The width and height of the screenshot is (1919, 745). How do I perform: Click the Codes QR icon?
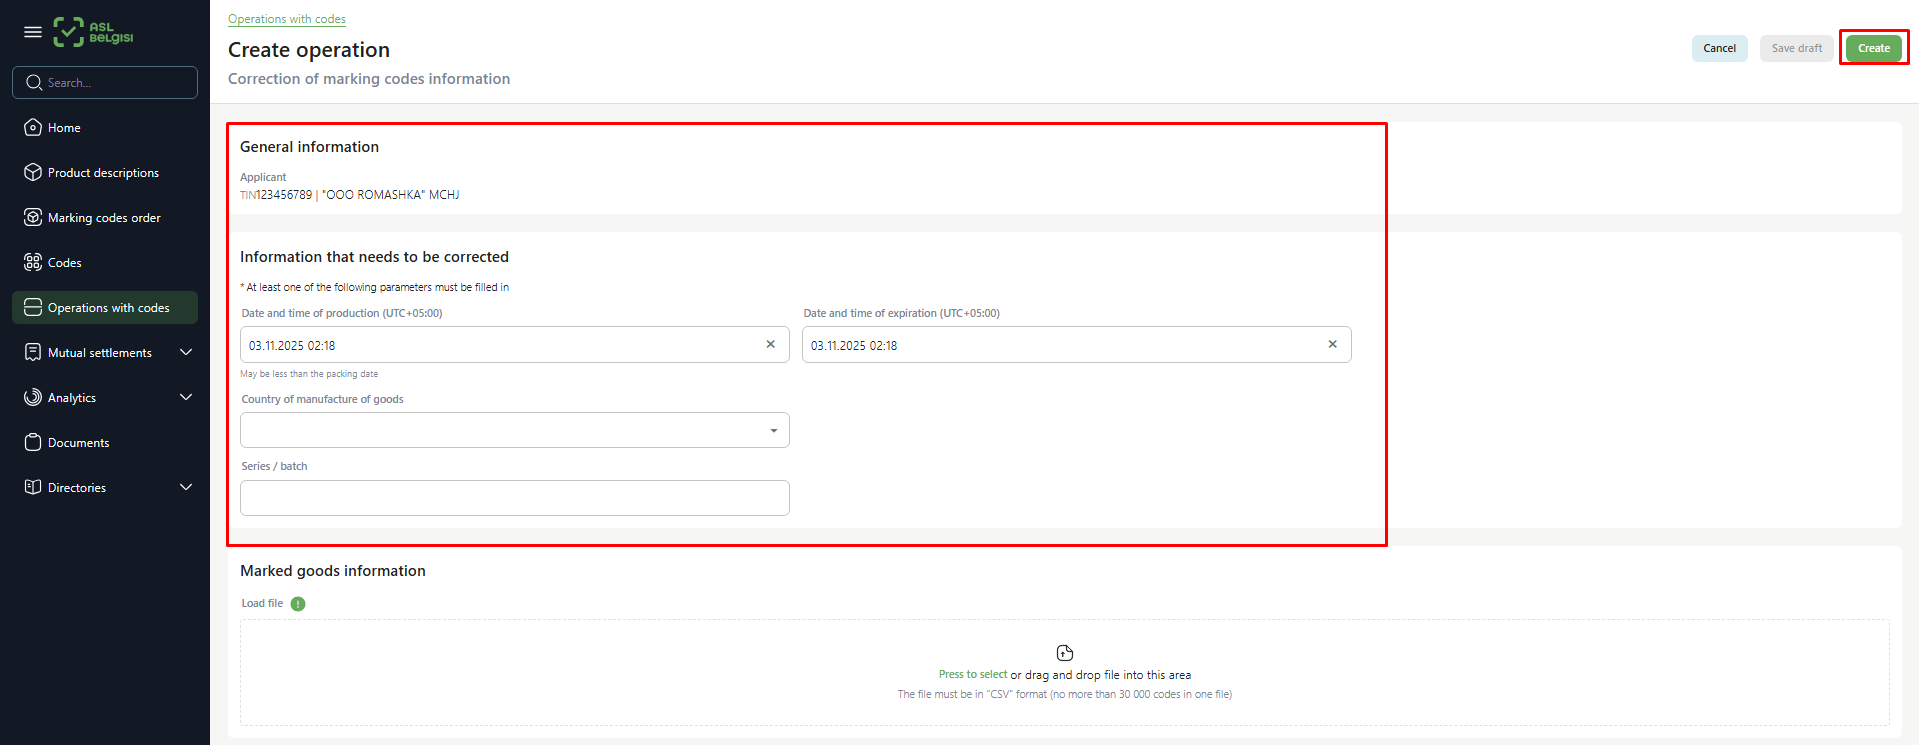tap(33, 262)
